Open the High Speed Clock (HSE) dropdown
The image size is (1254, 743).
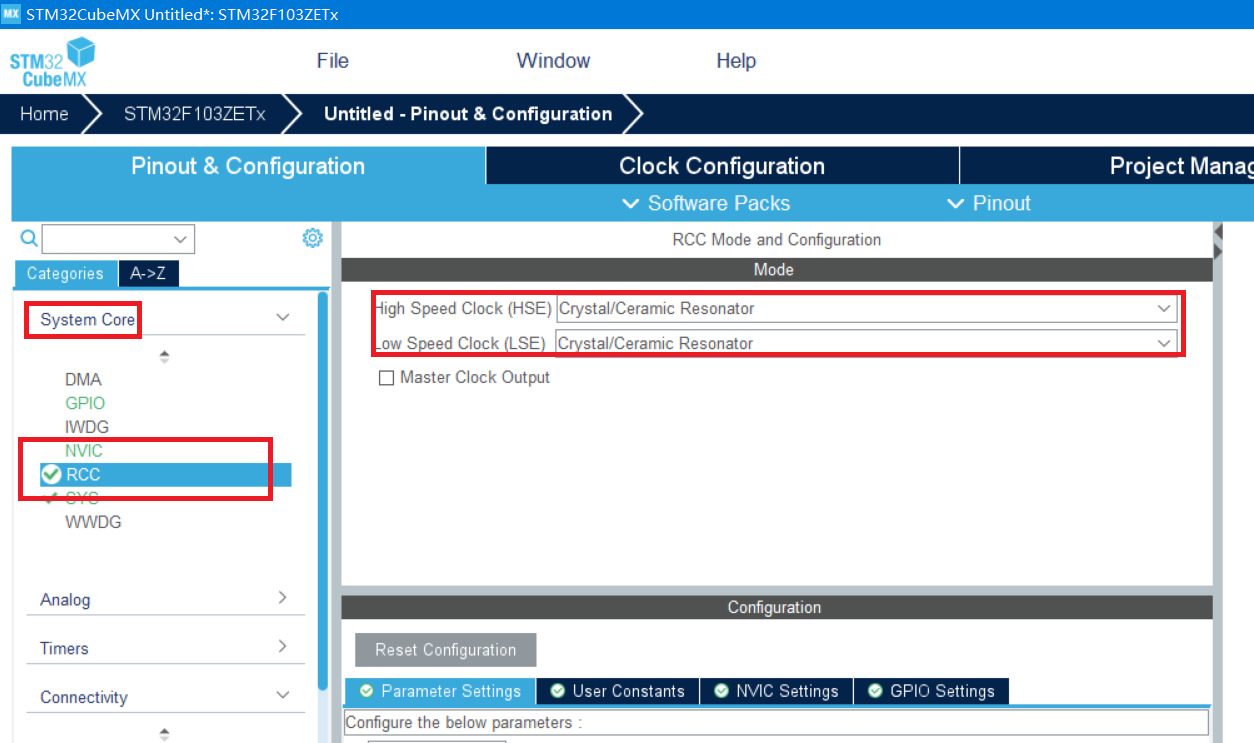coord(867,309)
